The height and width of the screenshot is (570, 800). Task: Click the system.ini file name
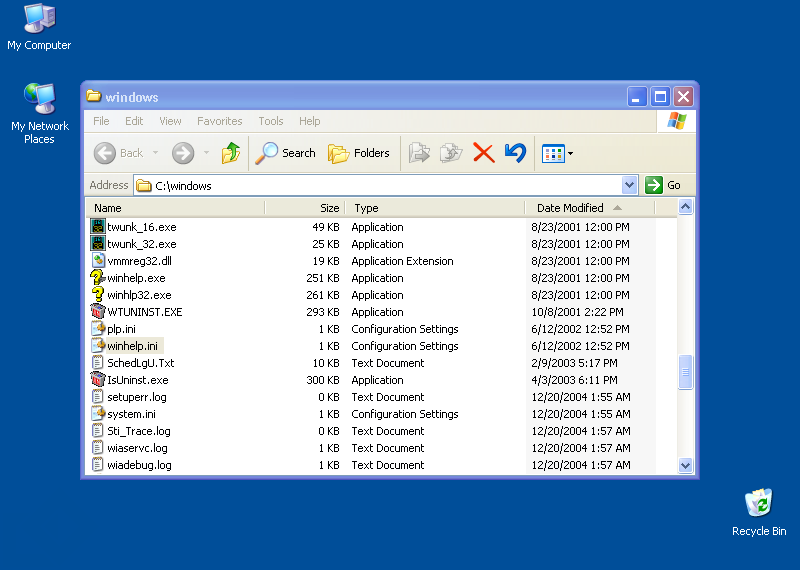[132, 414]
